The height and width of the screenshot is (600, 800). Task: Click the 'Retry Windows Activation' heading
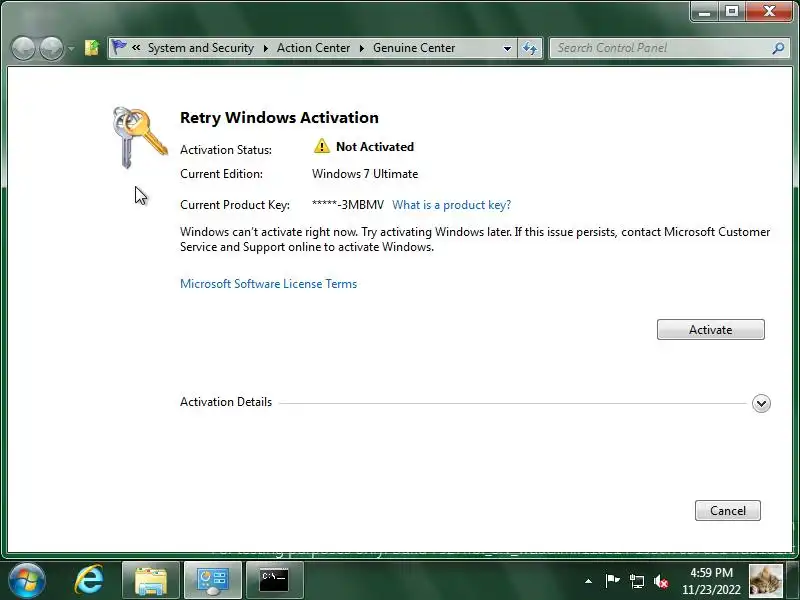[279, 118]
